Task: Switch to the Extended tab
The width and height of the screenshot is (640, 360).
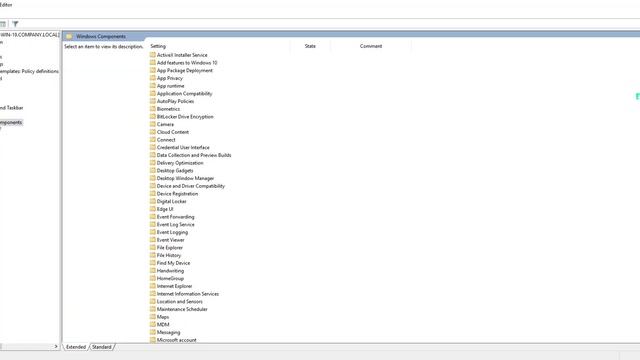Action: point(76,347)
